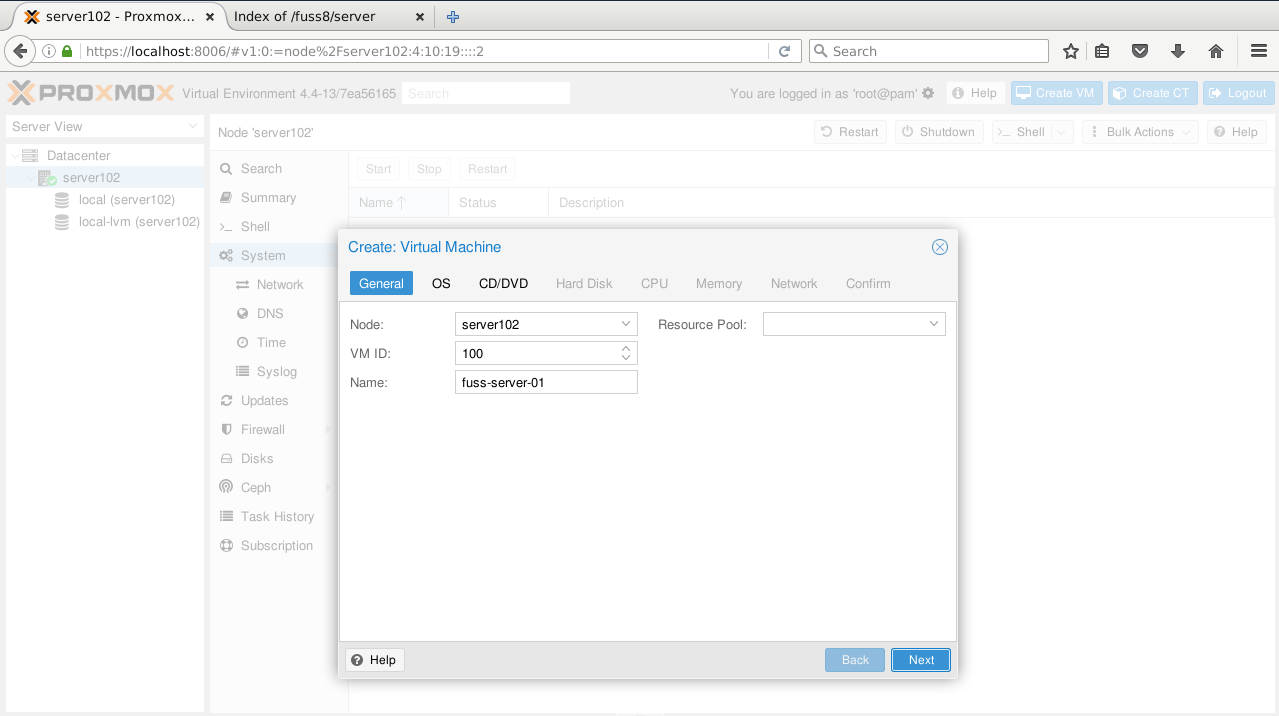Click the browser Search box
The width and height of the screenshot is (1279, 716).
coord(928,51)
